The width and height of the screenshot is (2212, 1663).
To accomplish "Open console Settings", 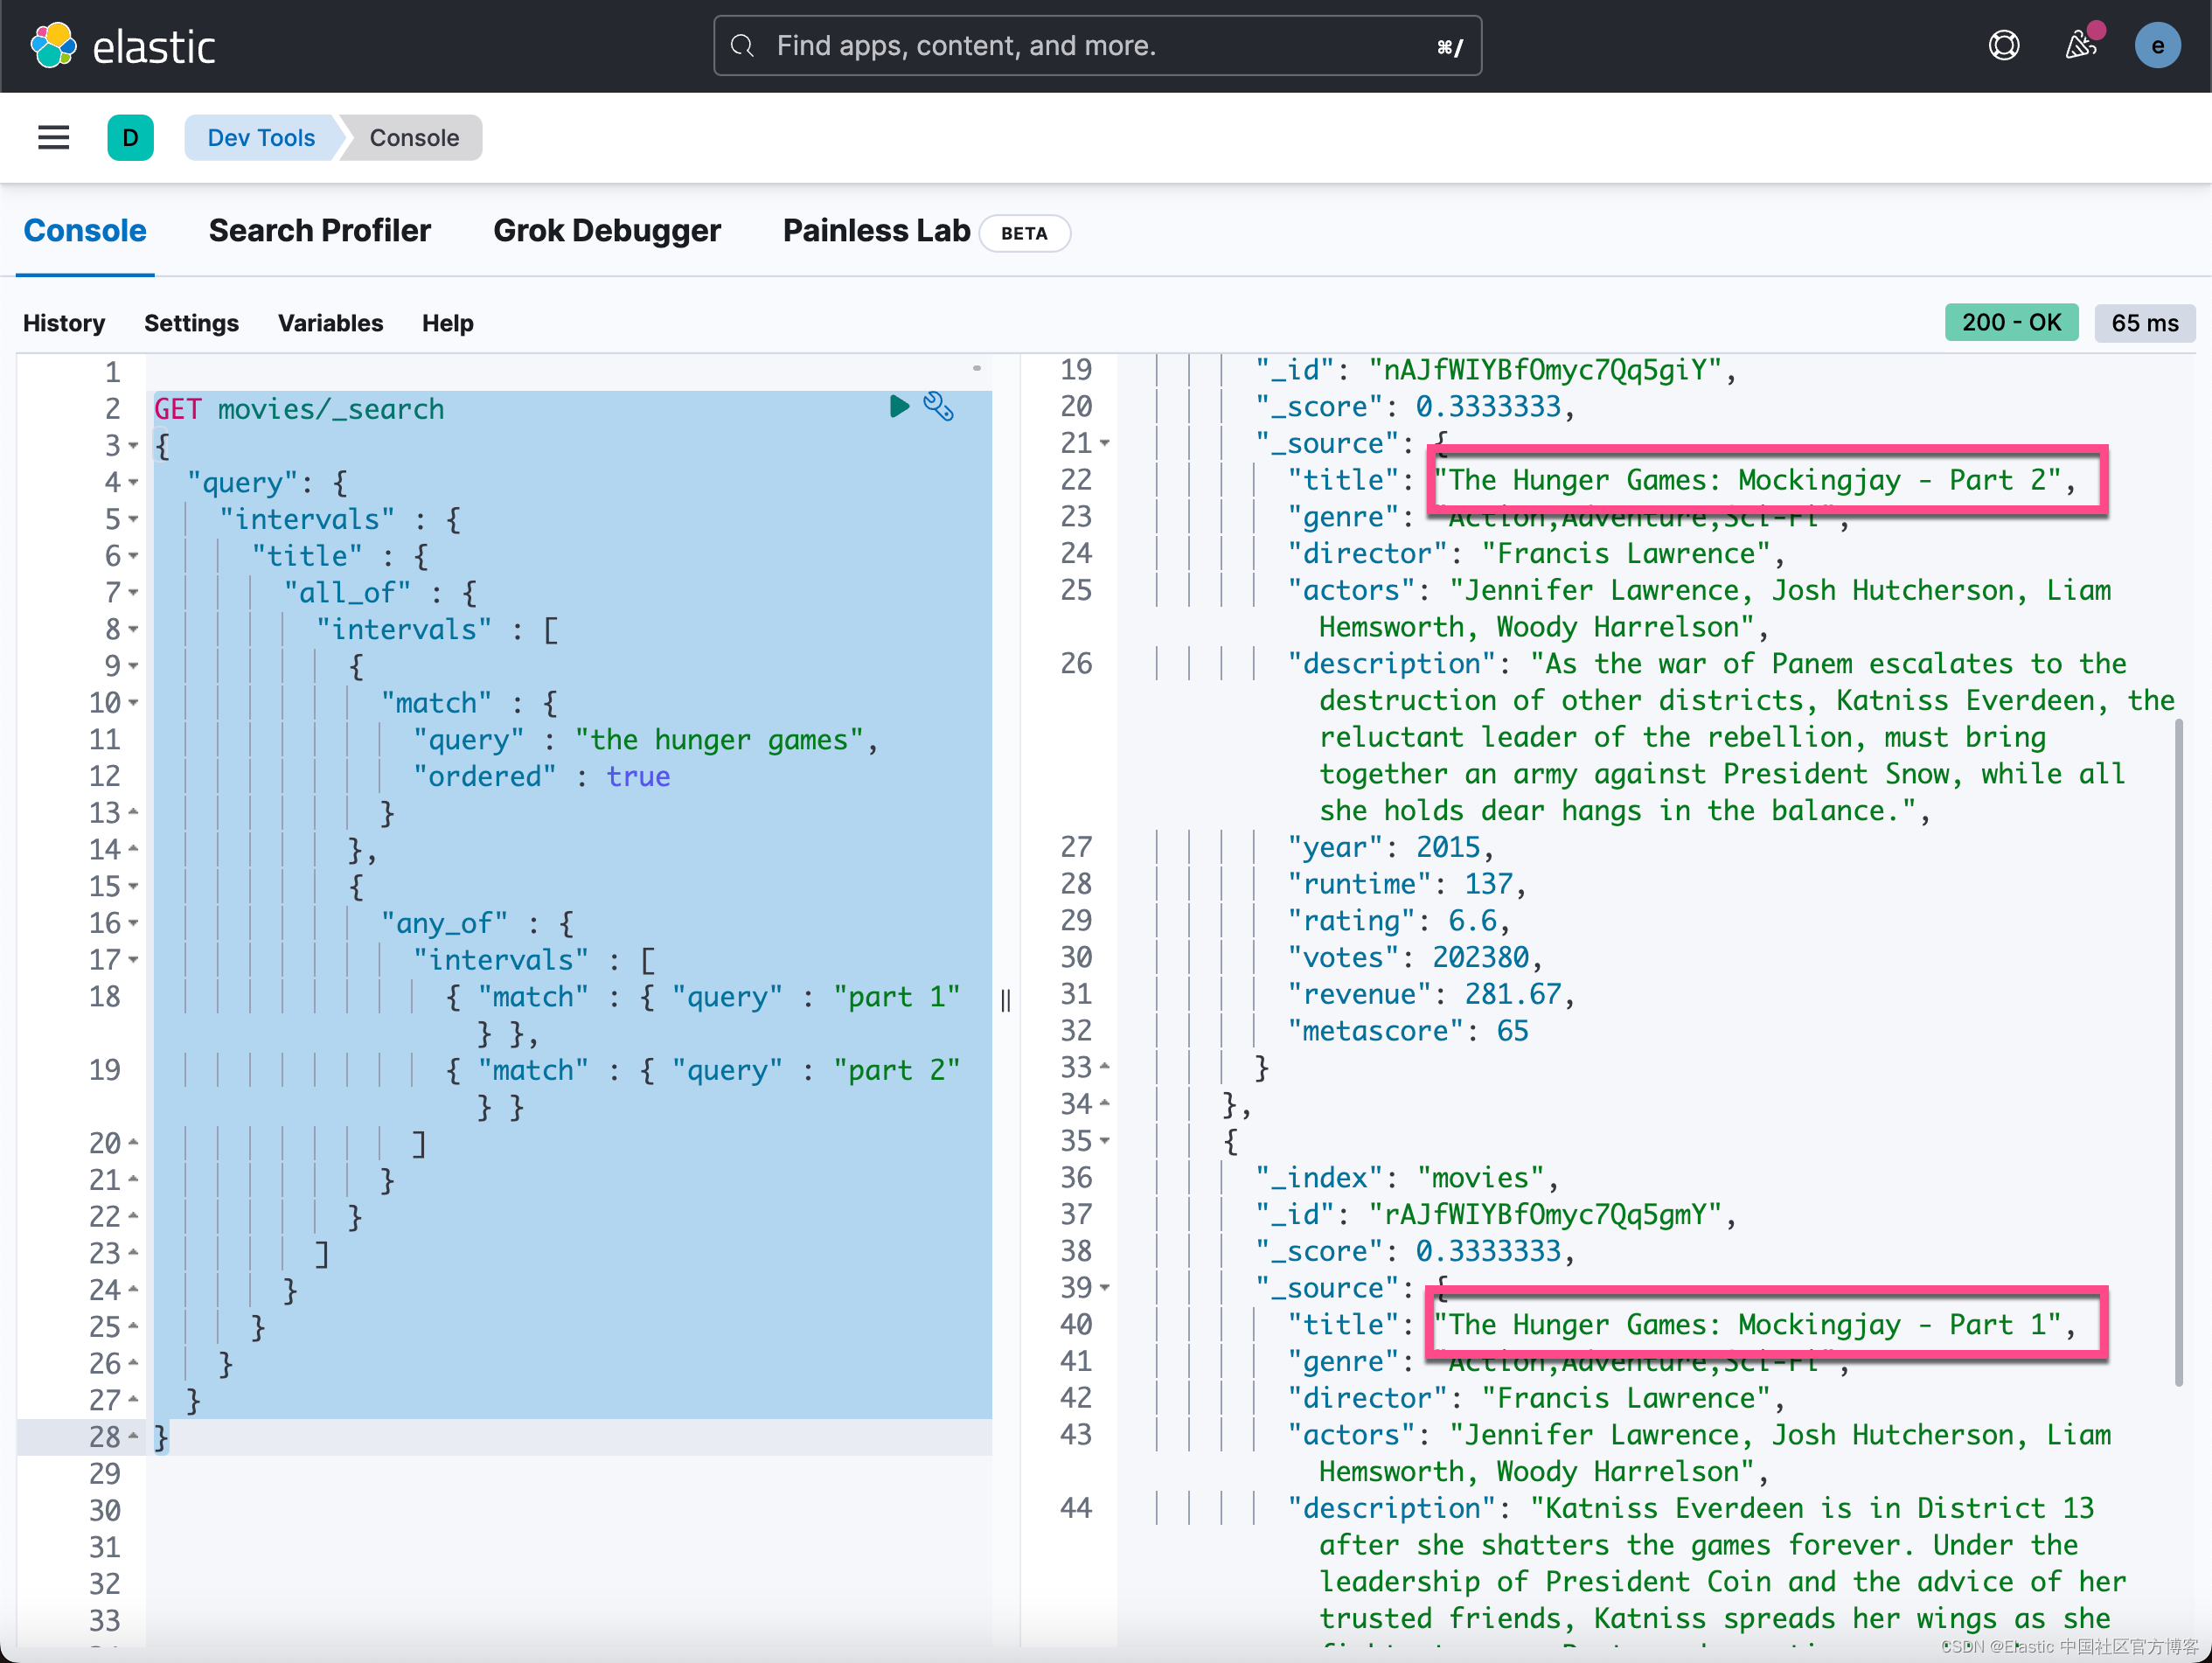I will (191, 323).
